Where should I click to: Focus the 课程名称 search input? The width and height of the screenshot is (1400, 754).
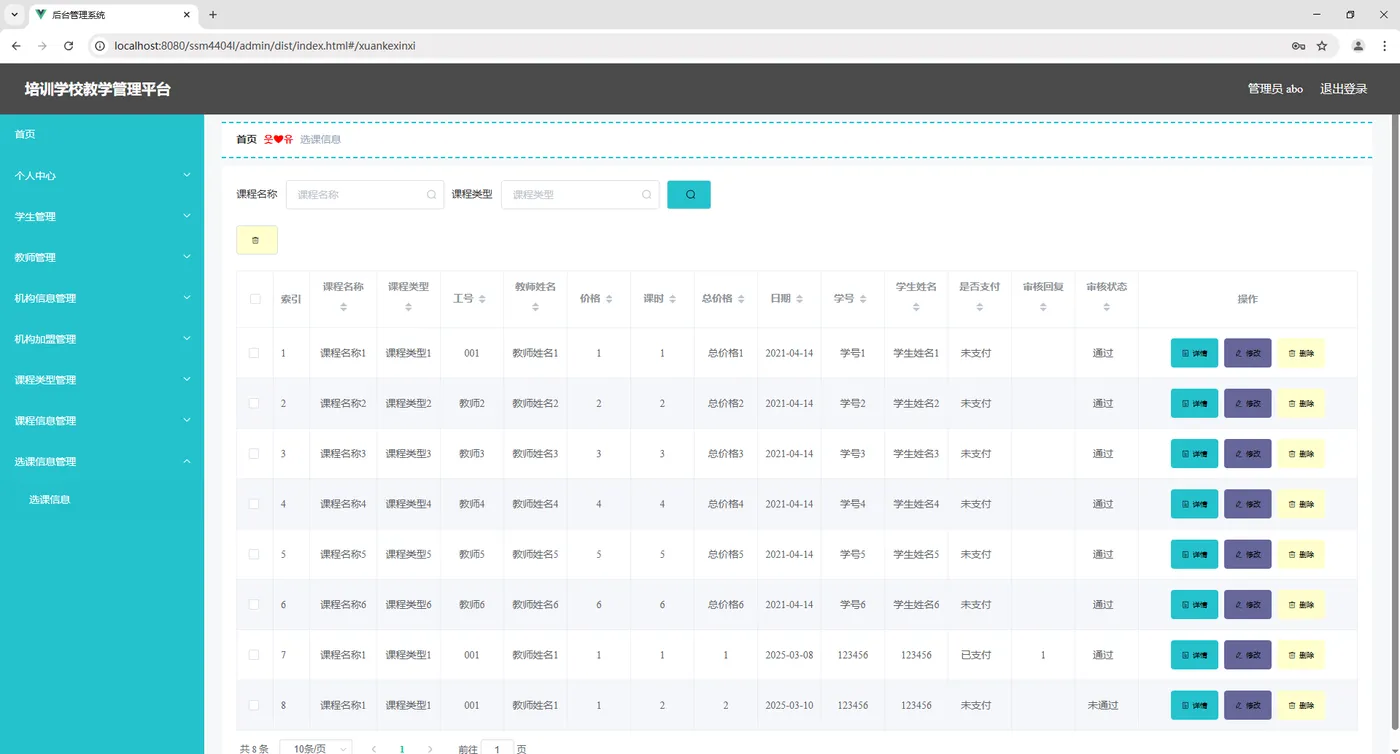pos(365,194)
